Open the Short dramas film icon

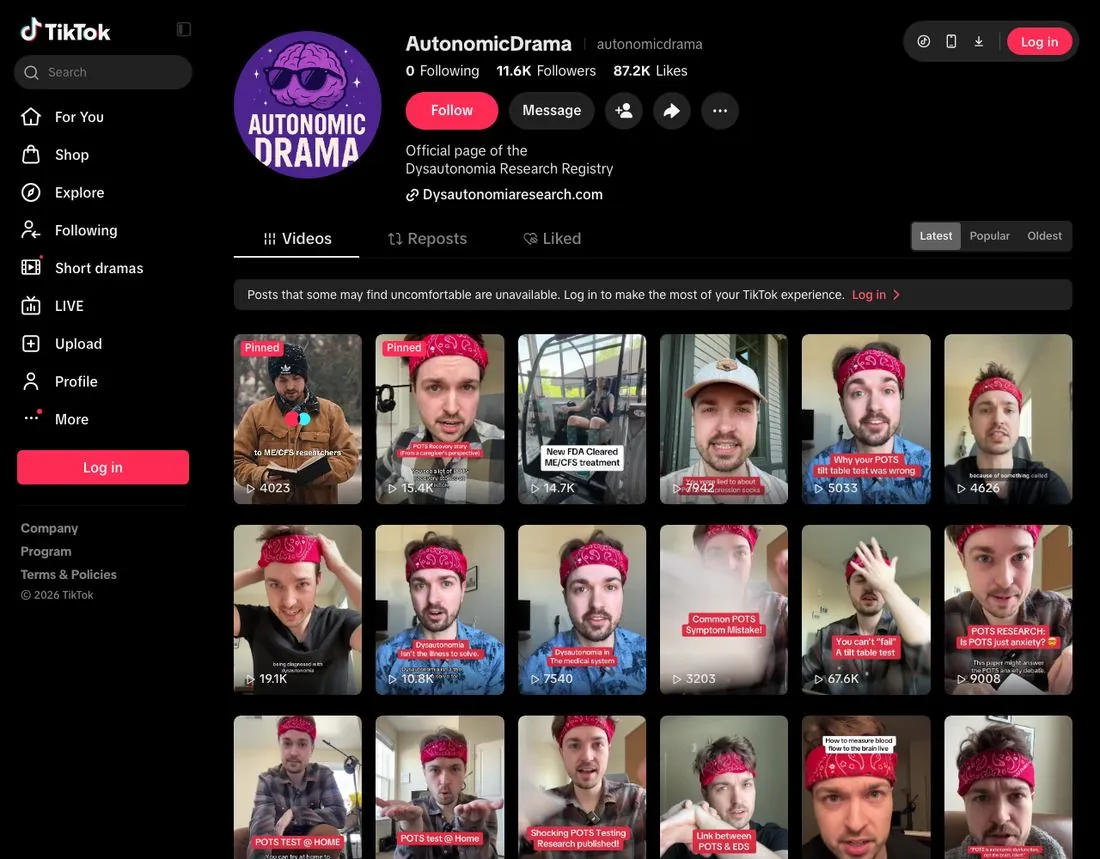pyautogui.click(x=31, y=267)
